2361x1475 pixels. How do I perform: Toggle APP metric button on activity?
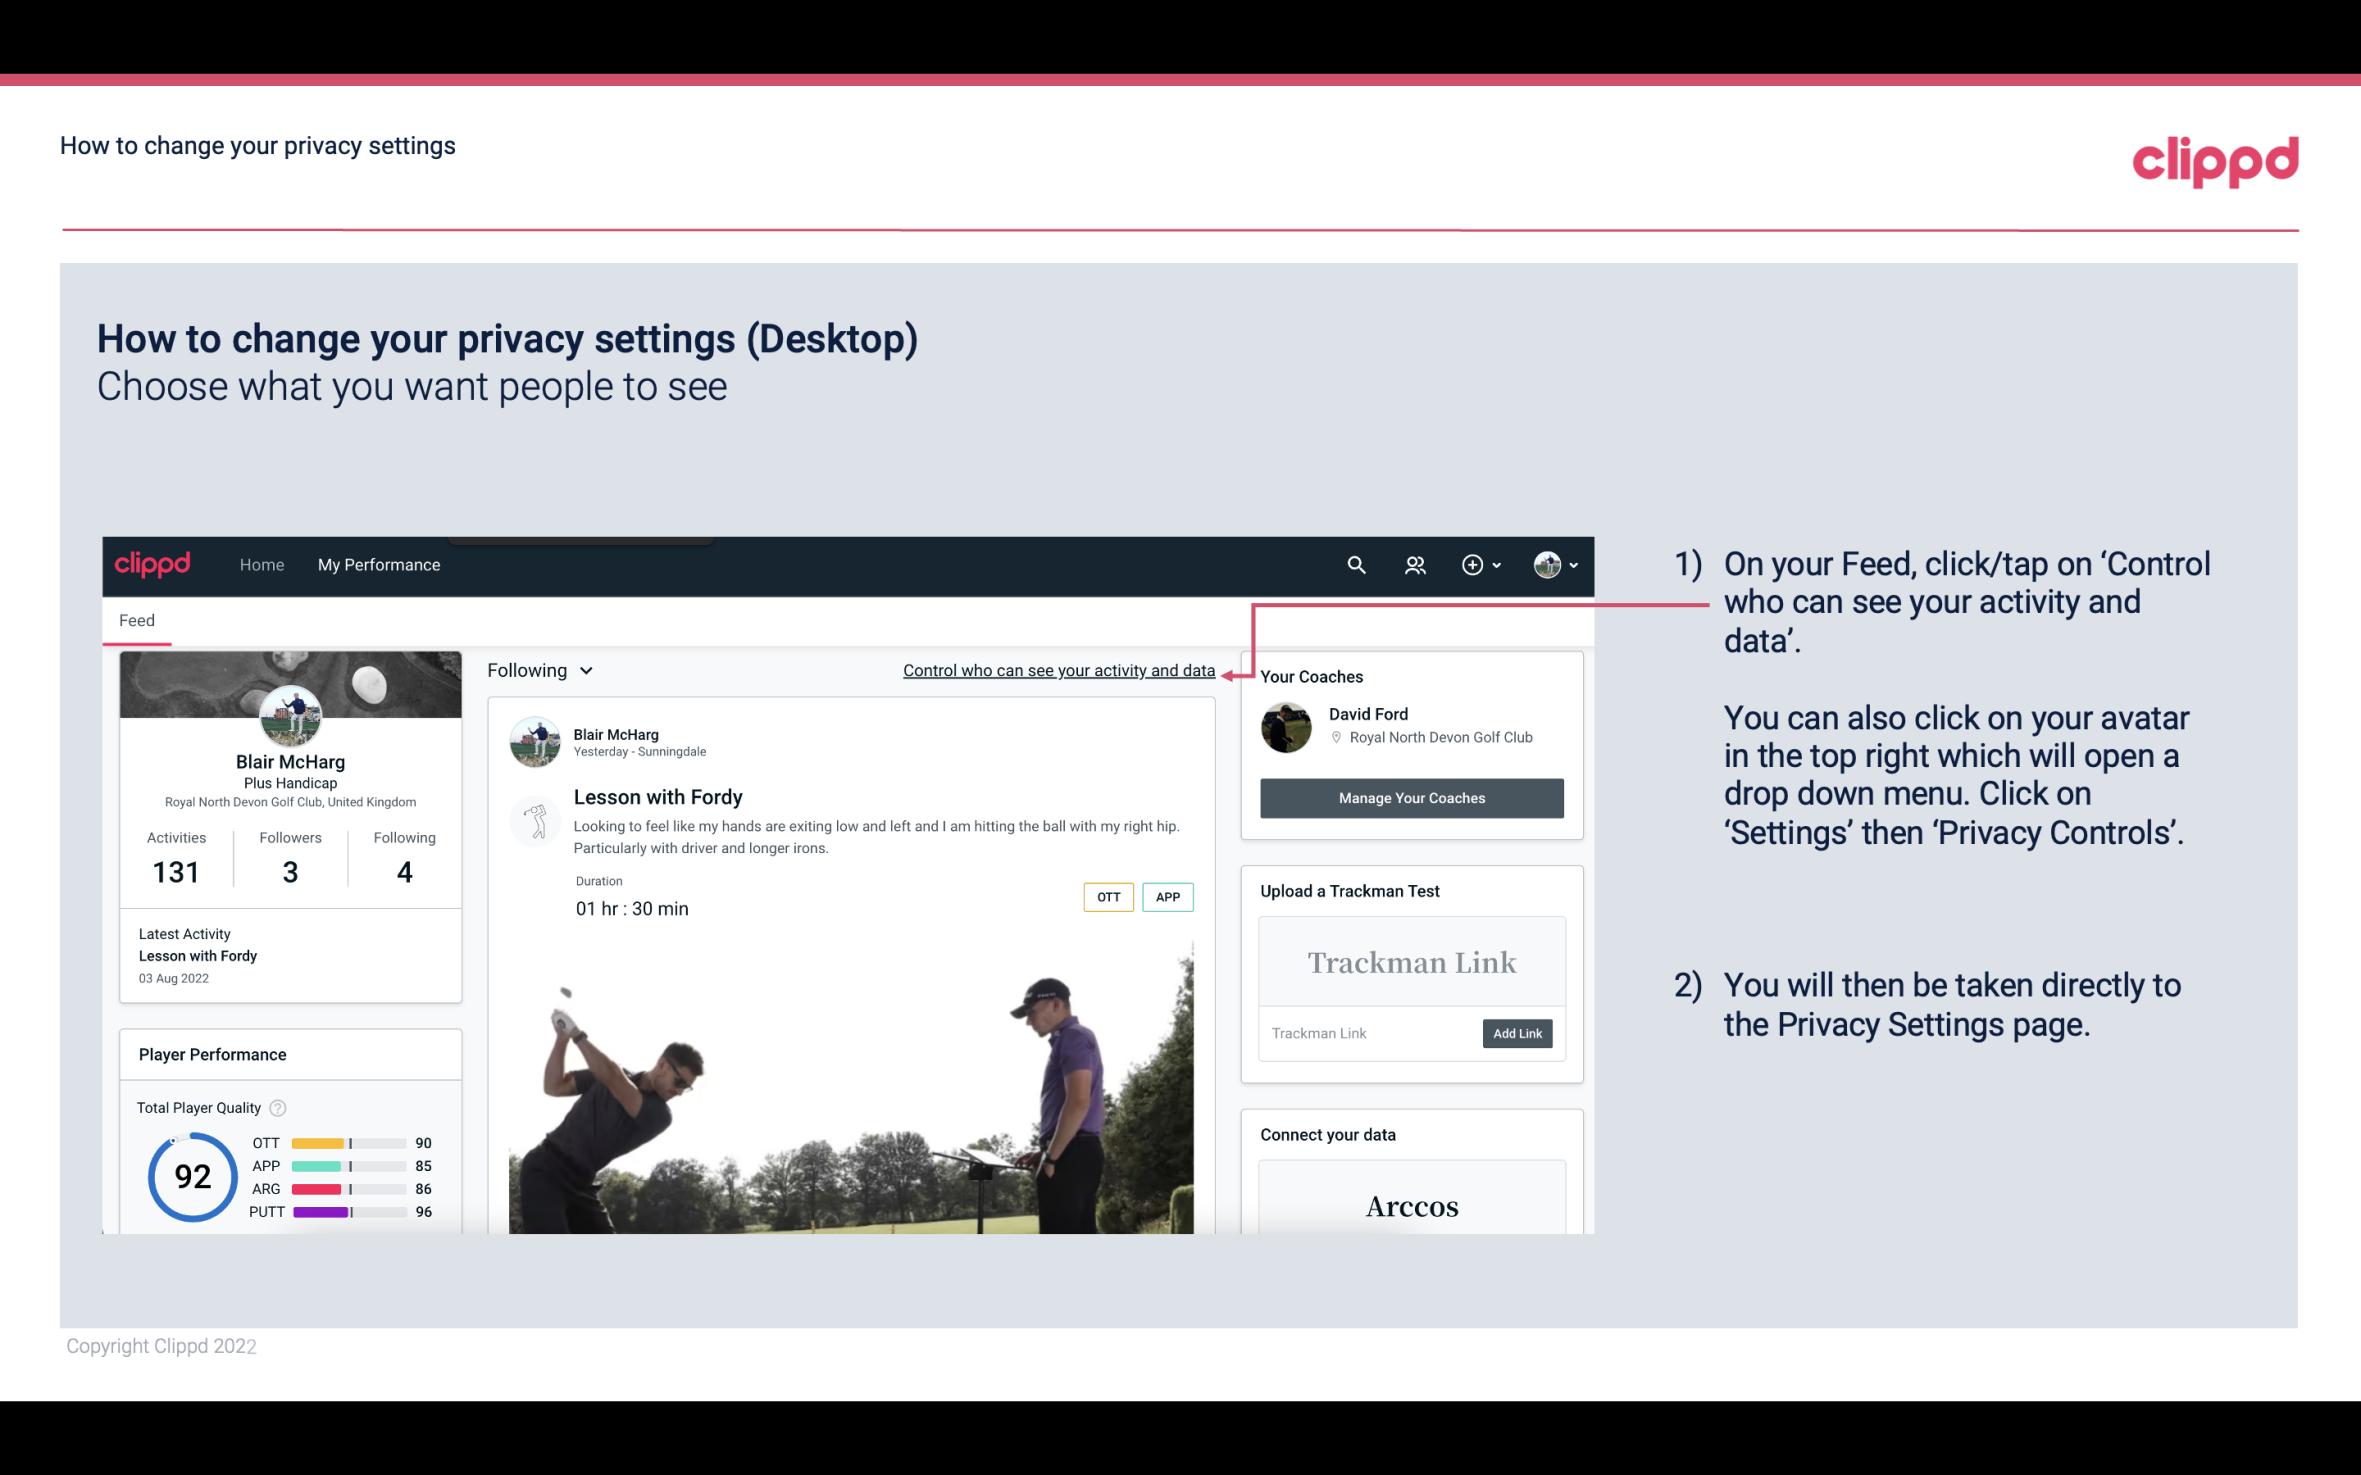click(x=1170, y=896)
